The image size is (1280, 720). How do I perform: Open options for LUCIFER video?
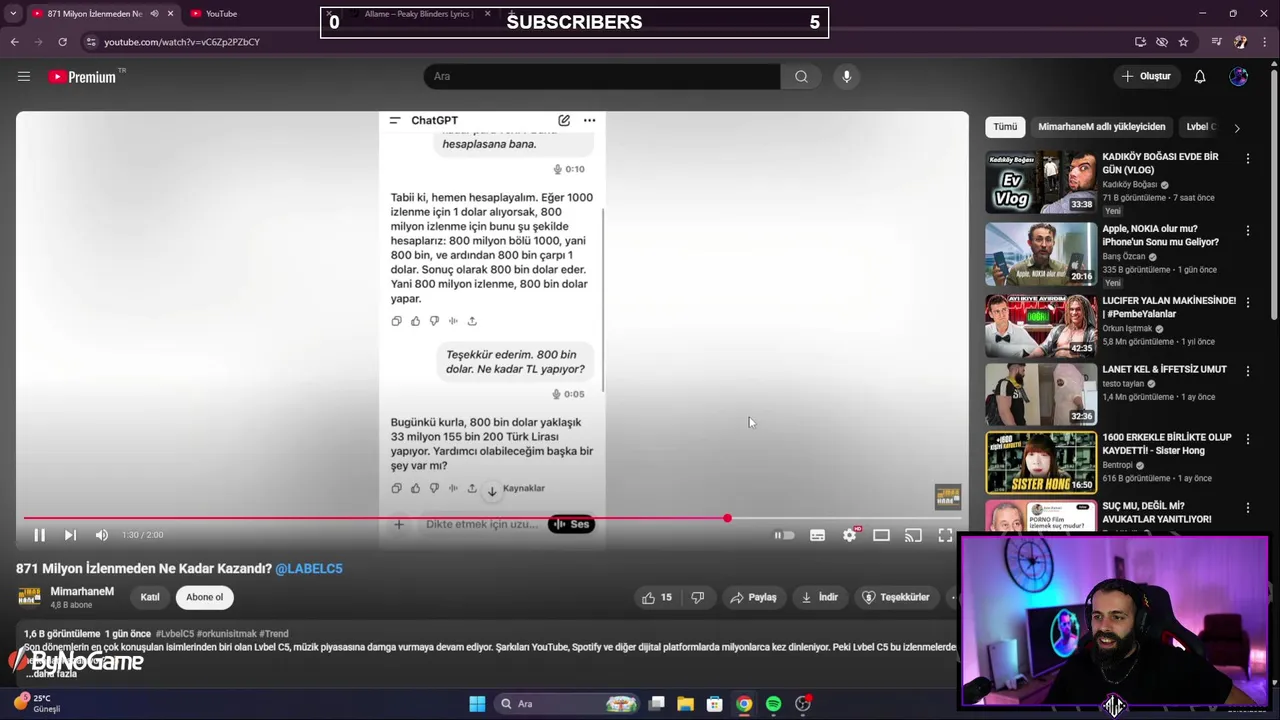[x=1247, y=302]
